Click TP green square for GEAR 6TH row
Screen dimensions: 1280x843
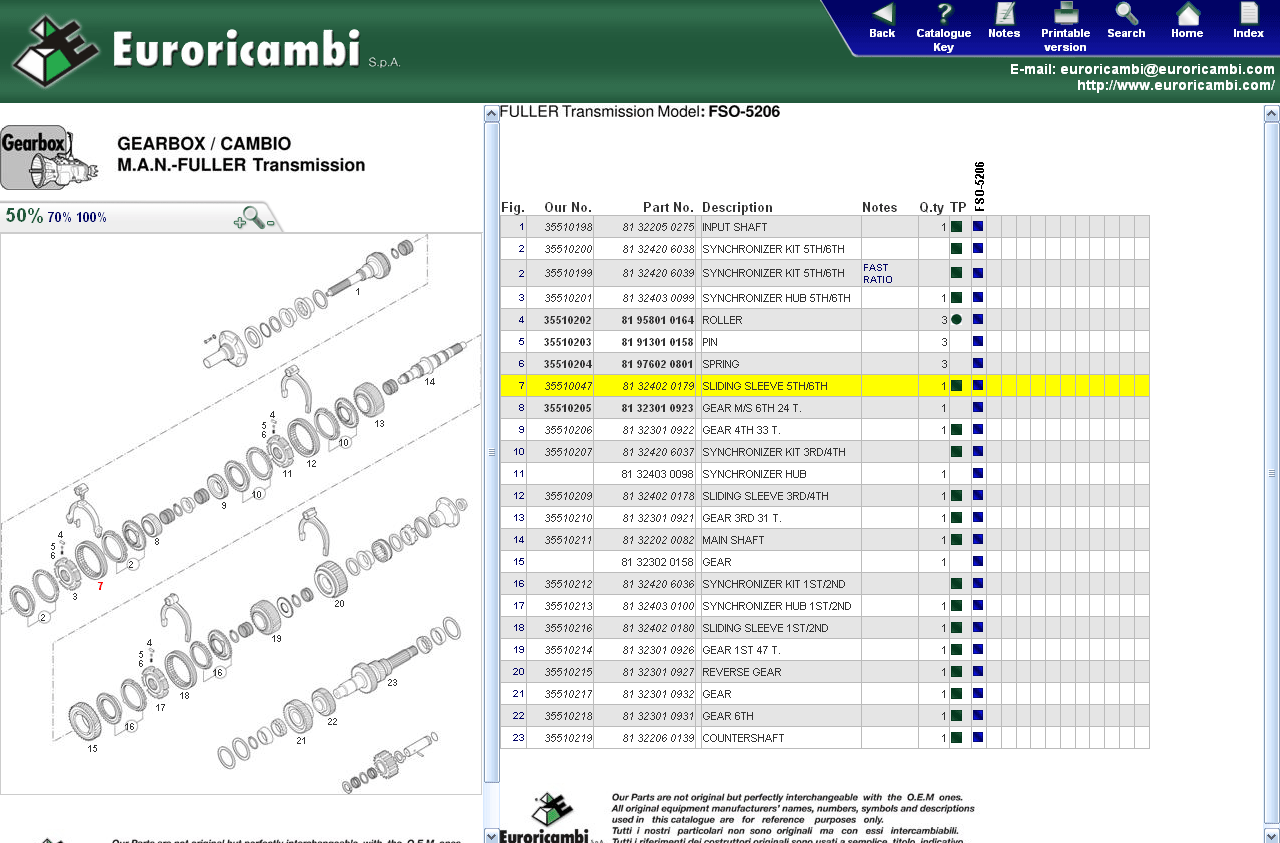click(x=956, y=716)
